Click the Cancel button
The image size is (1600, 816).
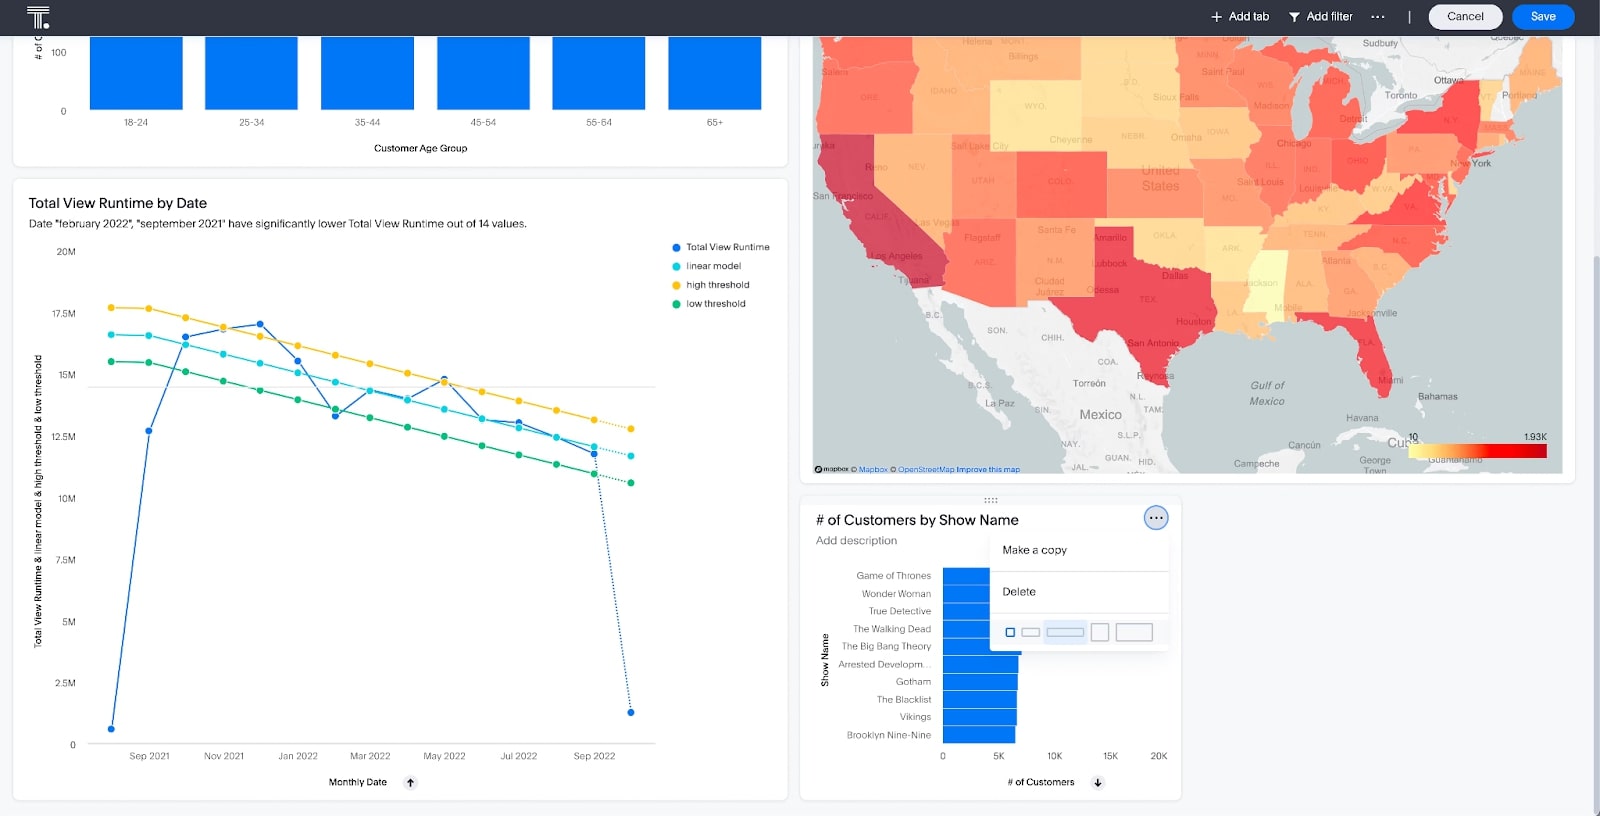point(1465,17)
